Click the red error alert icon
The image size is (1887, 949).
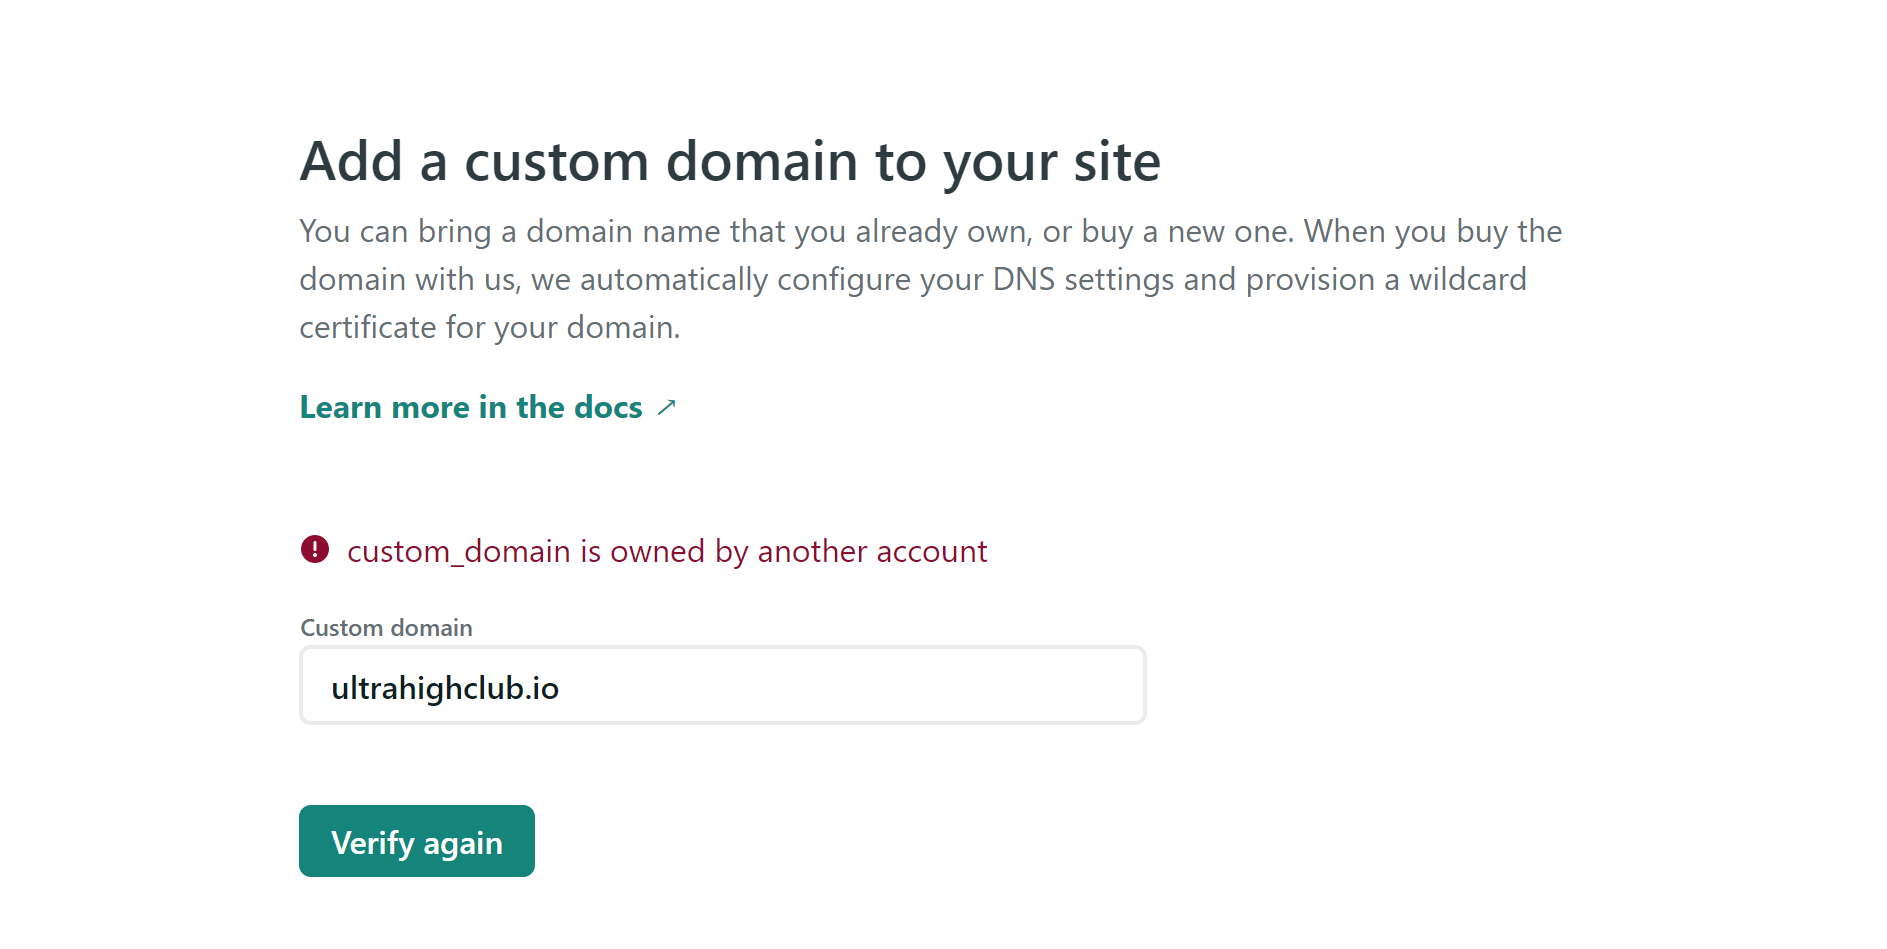(x=315, y=549)
